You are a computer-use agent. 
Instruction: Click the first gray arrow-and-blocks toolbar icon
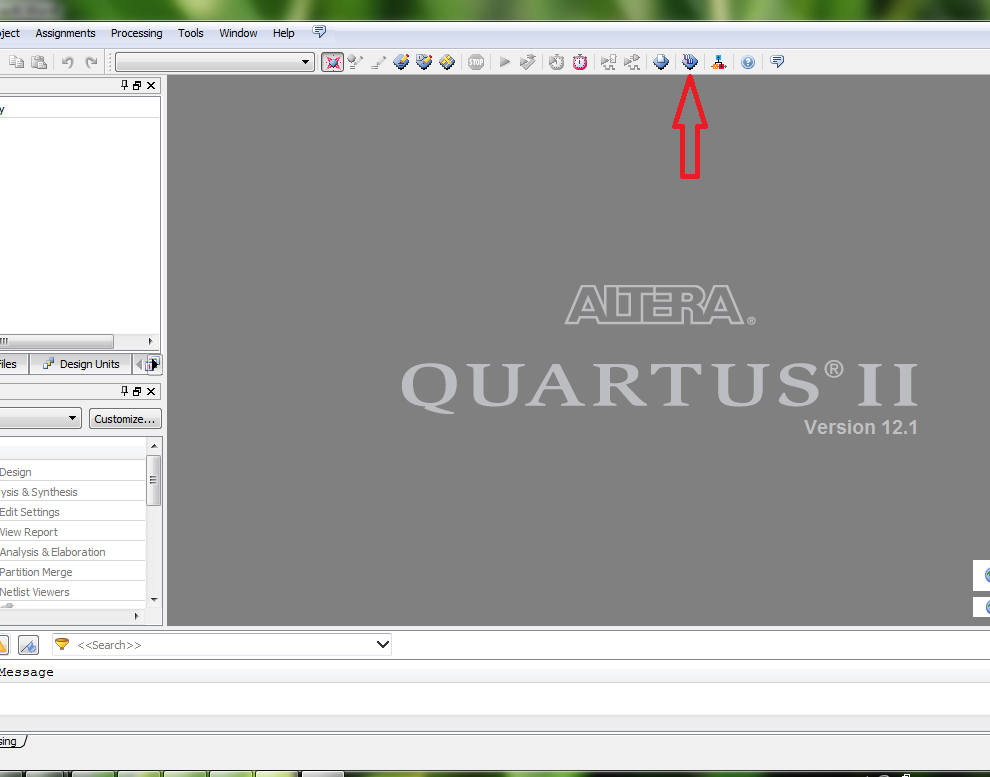[x=609, y=62]
